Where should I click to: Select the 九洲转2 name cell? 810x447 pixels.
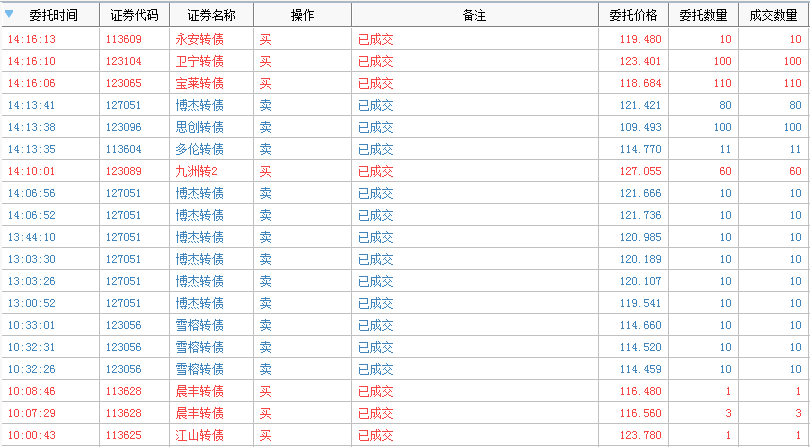[x=196, y=172]
